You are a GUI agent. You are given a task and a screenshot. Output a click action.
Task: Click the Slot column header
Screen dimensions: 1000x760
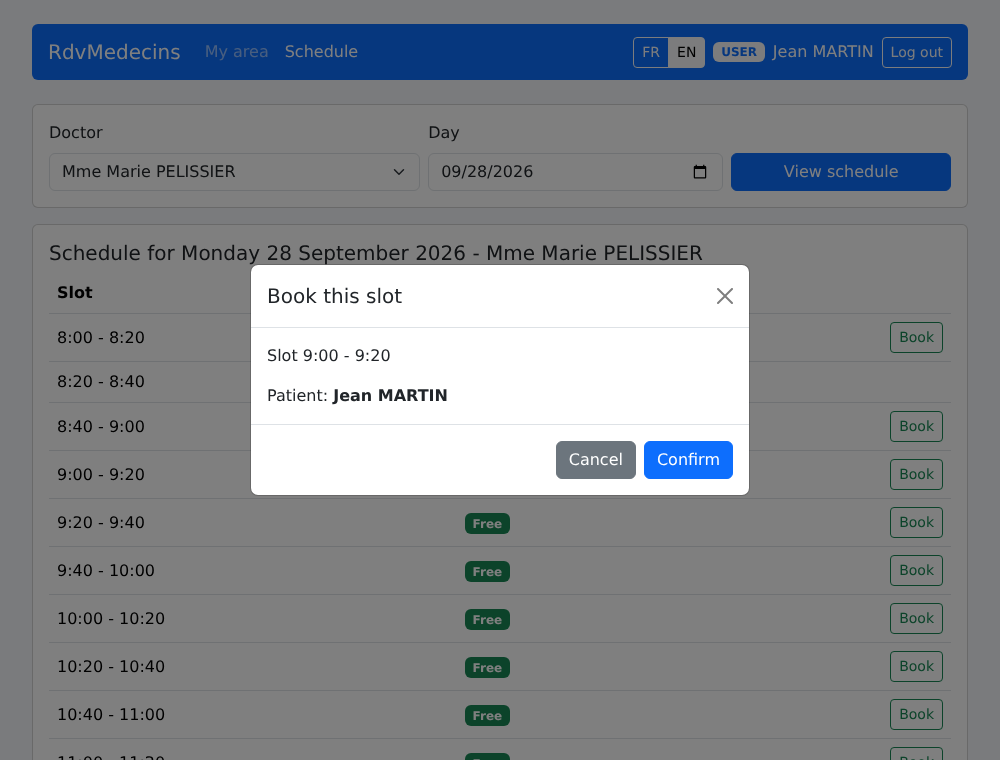click(75, 293)
